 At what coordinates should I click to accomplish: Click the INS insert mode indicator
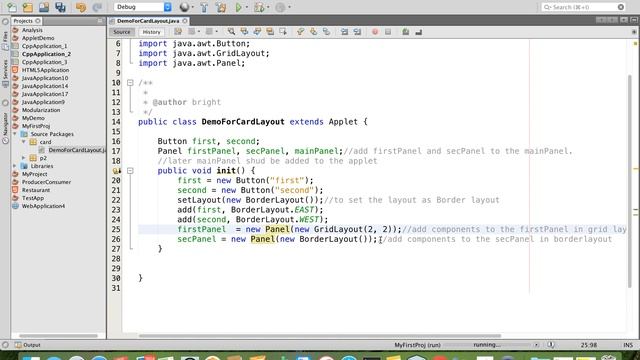click(628, 345)
